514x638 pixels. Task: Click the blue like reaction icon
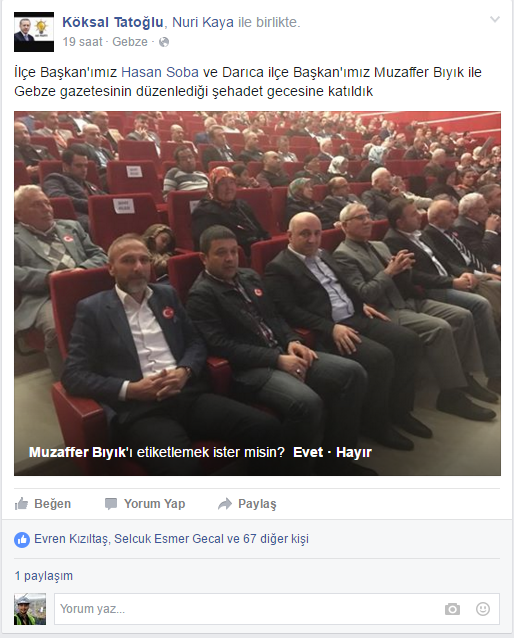[x=22, y=540]
